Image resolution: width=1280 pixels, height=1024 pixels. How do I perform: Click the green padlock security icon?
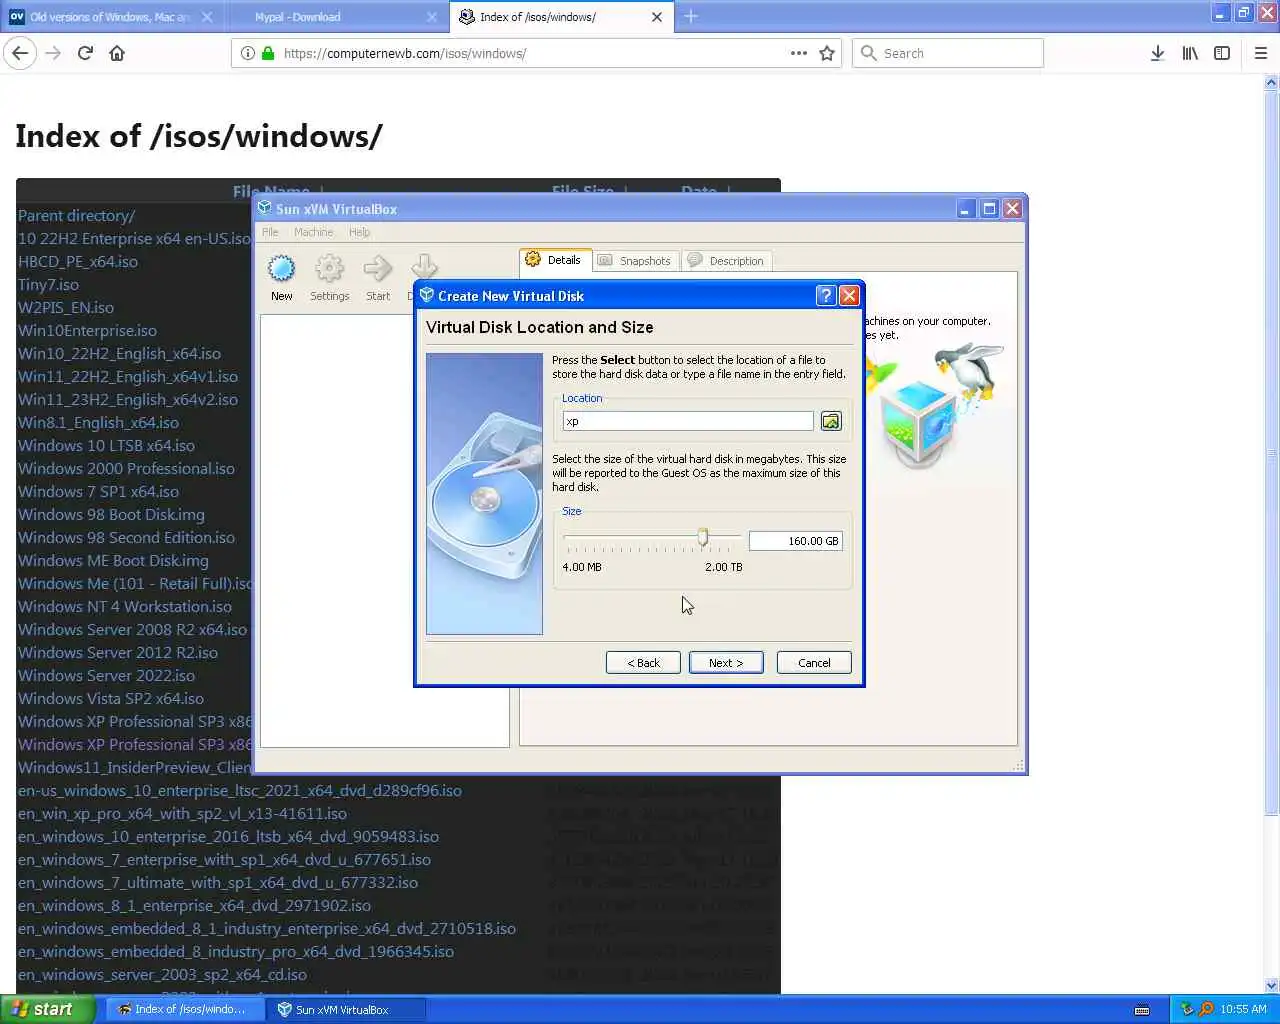268,53
